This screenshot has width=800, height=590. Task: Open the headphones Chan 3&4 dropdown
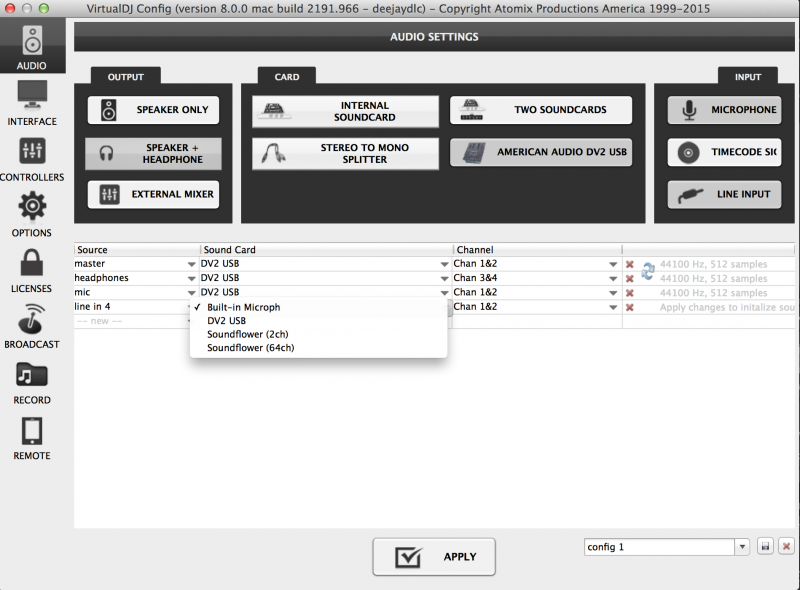point(613,279)
